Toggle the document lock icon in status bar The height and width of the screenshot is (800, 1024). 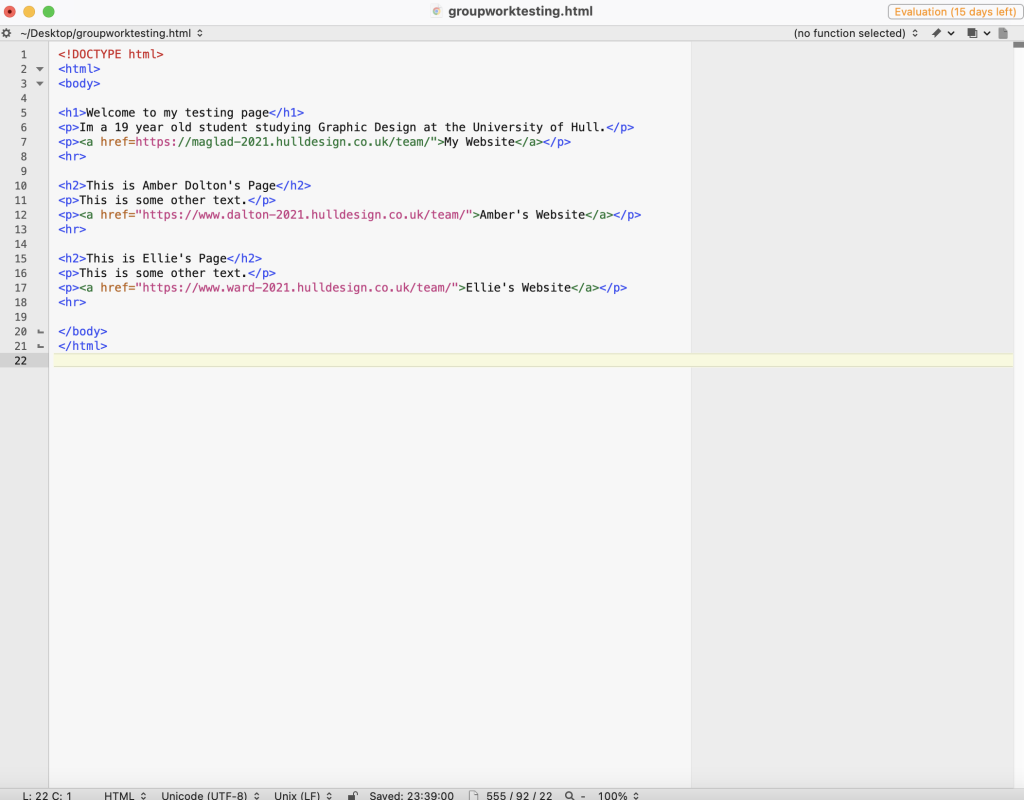353,795
